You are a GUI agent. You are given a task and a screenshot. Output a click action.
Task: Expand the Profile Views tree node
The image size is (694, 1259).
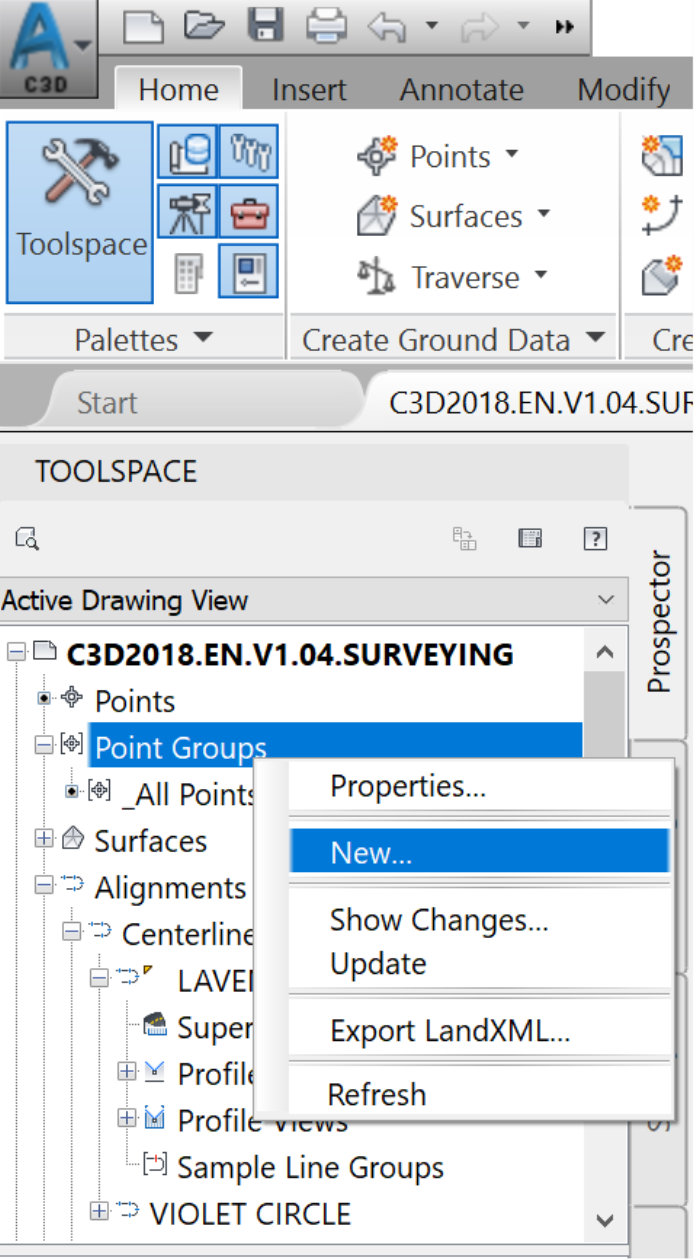(126, 1119)
